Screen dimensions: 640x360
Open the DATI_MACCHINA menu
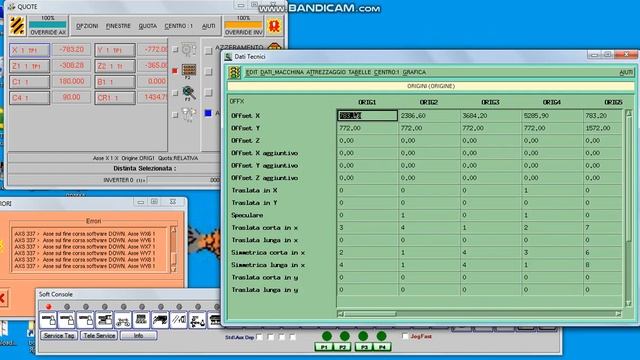[282, 72]
